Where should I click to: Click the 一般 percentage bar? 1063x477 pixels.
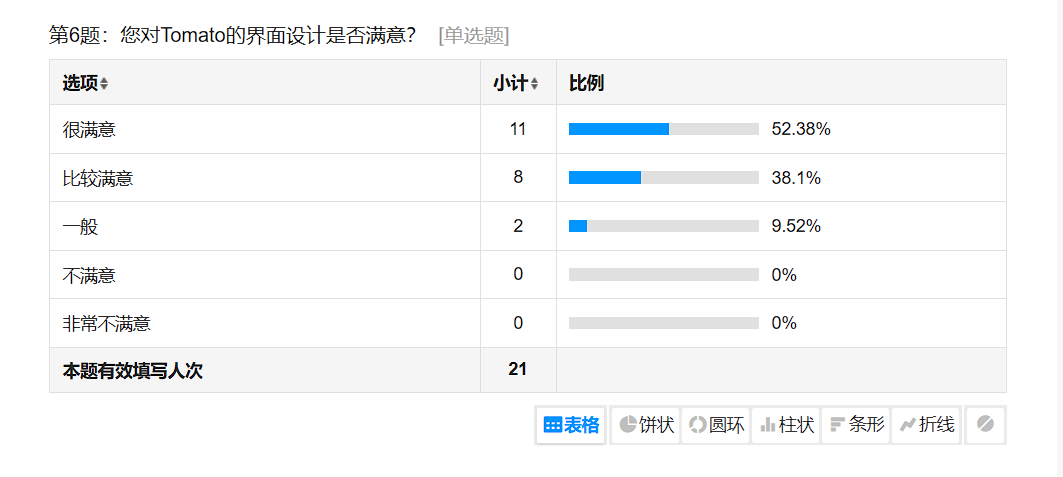point(663,226)
